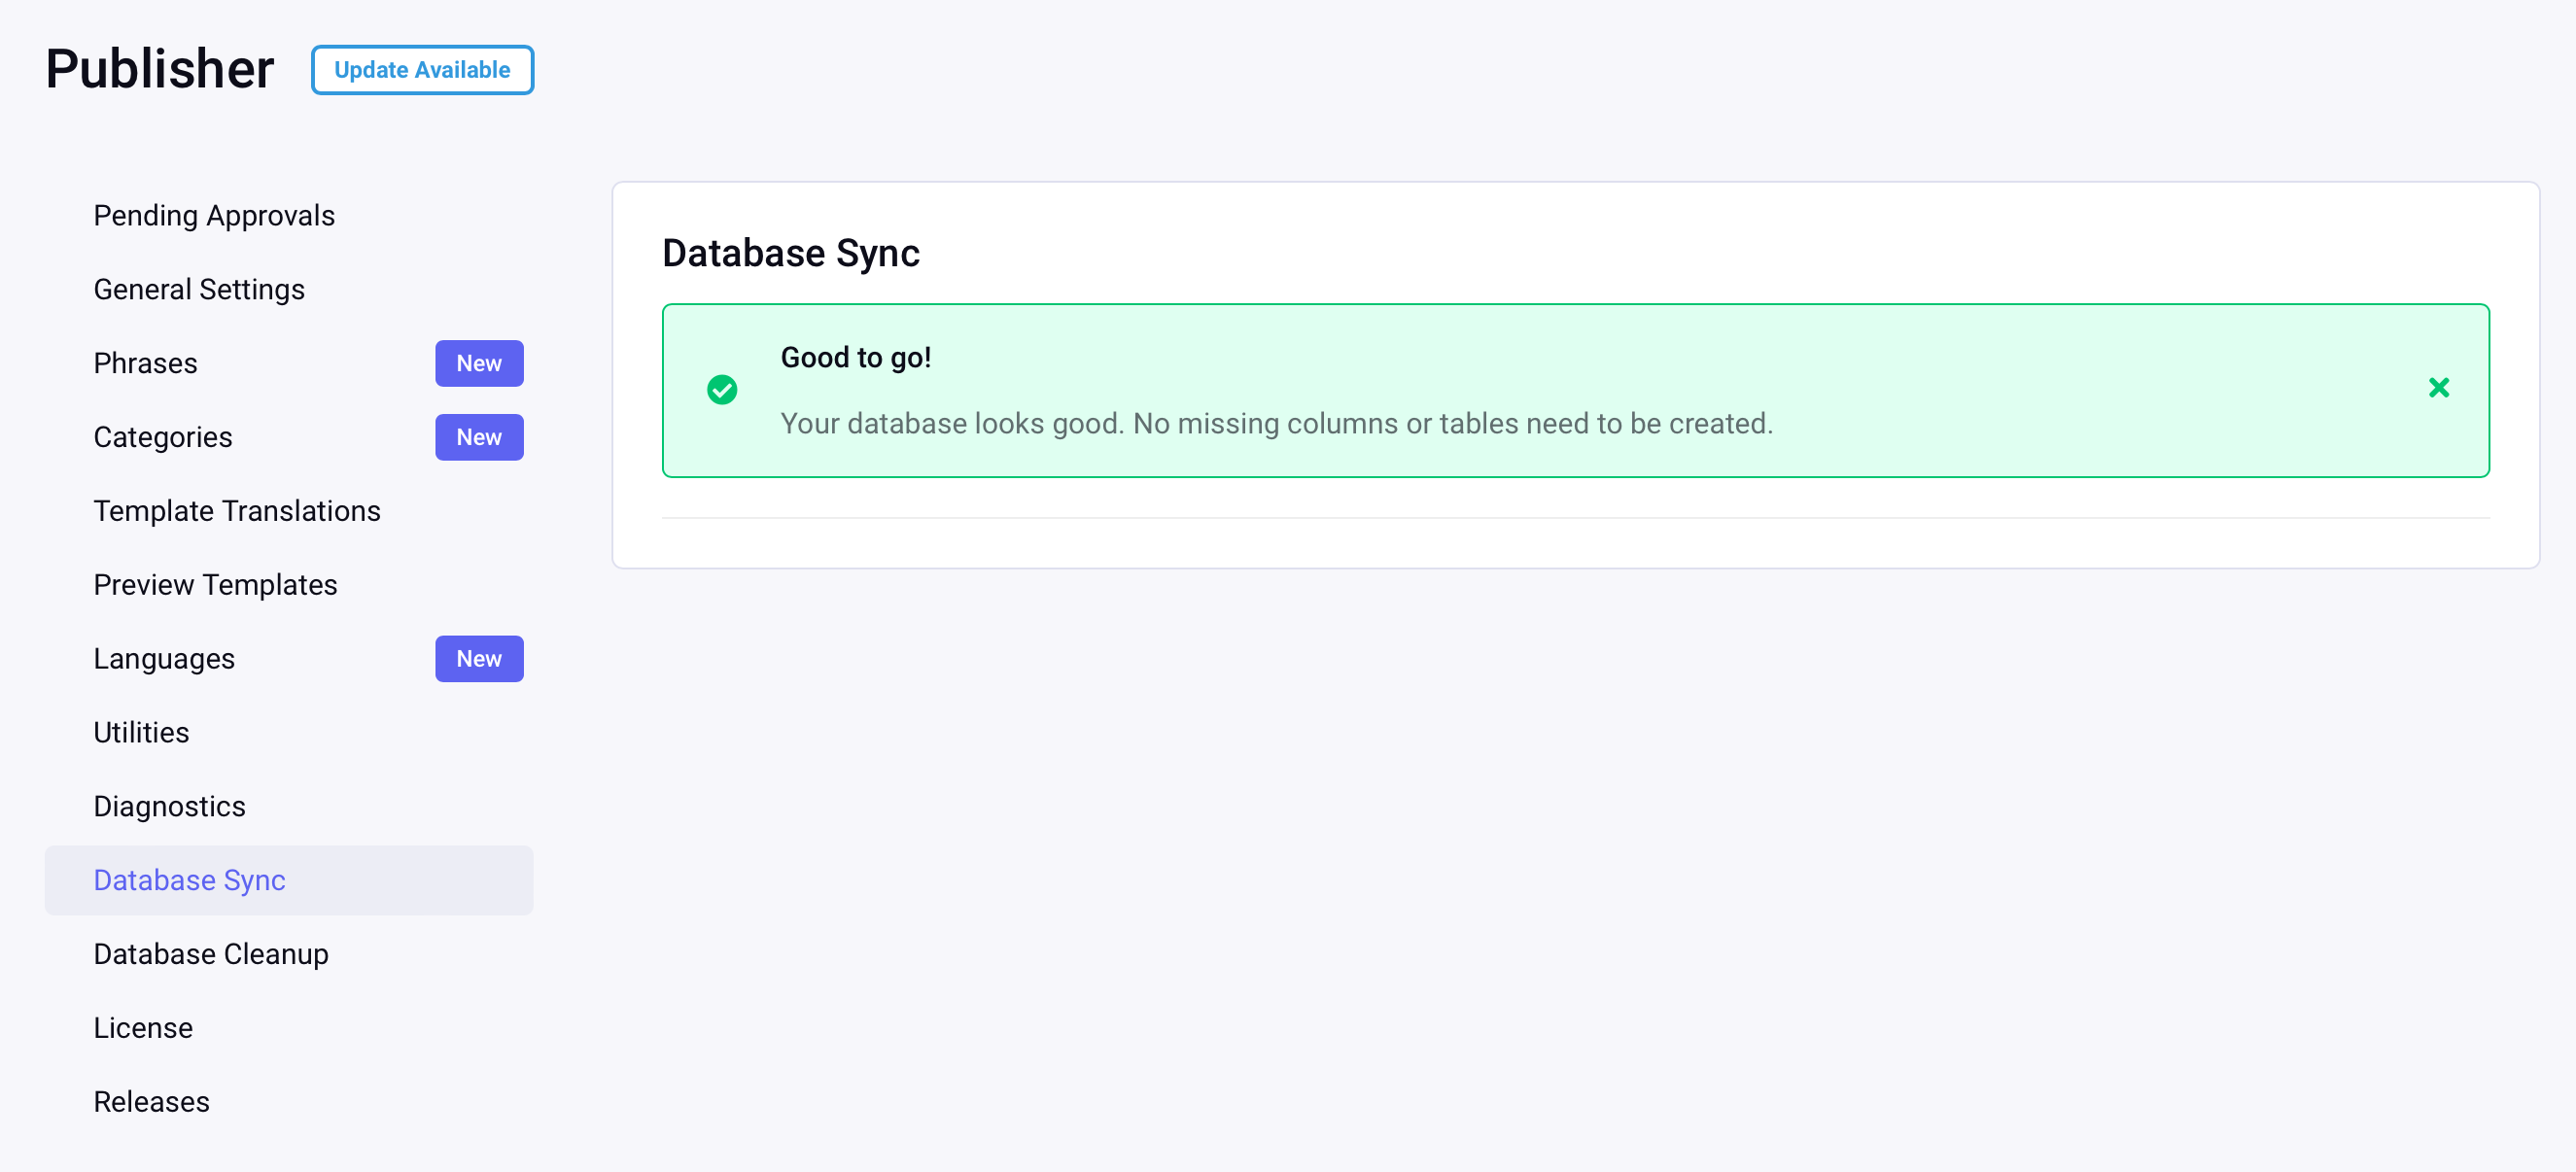Click the New badge next to Phrases
2576x1172 pixels.
pyautogui.click(x=479, y=364)
